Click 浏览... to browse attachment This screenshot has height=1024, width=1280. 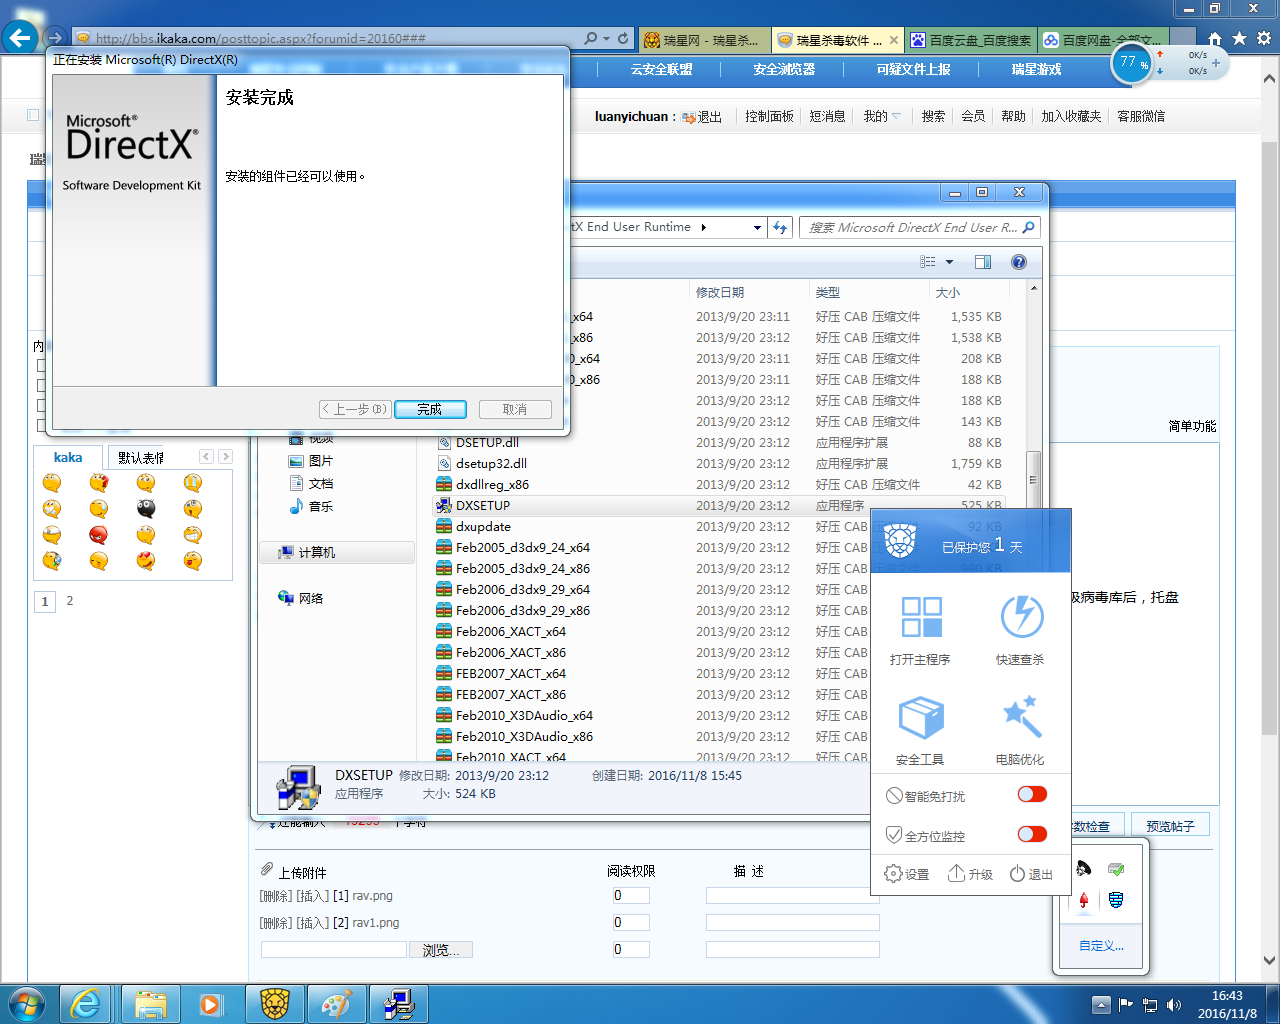(x=441, y=950)
